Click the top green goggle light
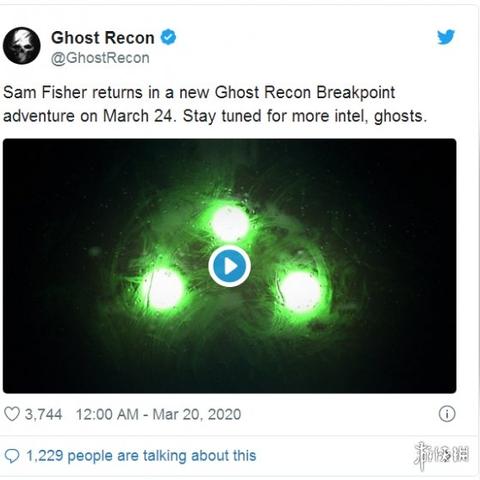The width and height of the screenshot is (480, 480). point(230,223)
